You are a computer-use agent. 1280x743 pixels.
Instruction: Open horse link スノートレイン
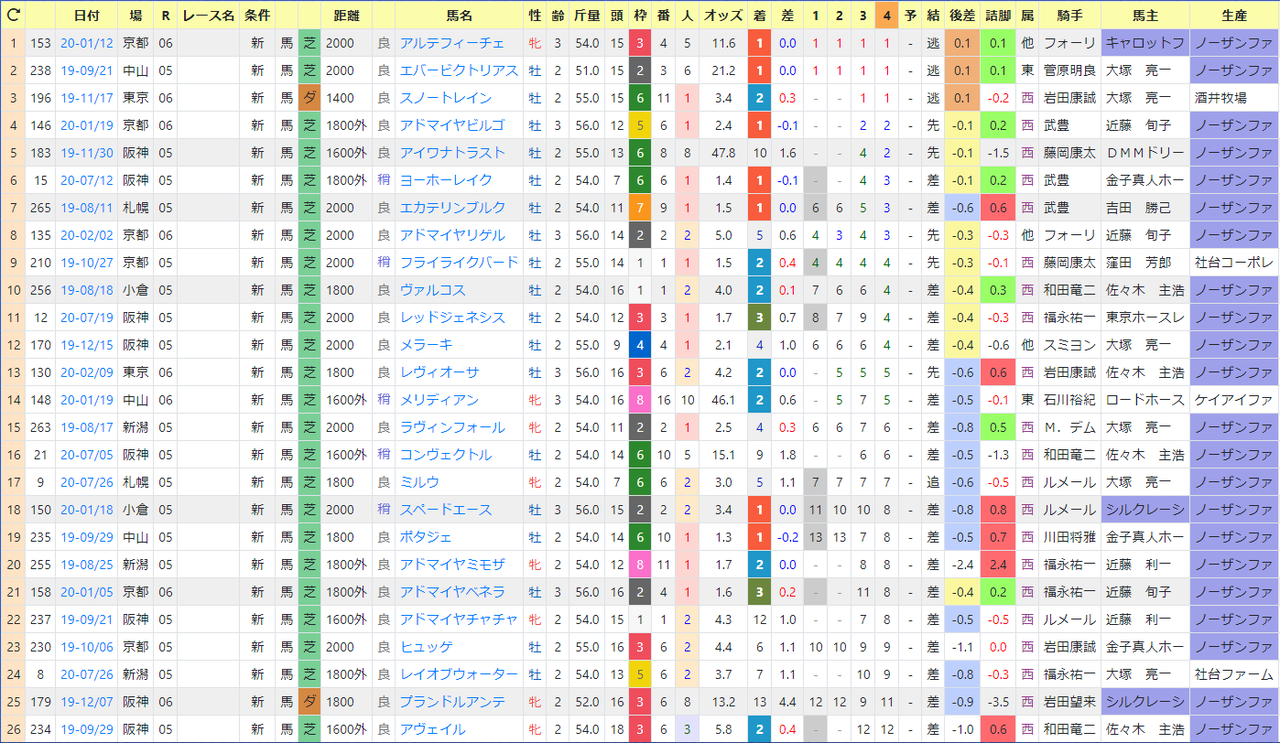pos(446,98)
